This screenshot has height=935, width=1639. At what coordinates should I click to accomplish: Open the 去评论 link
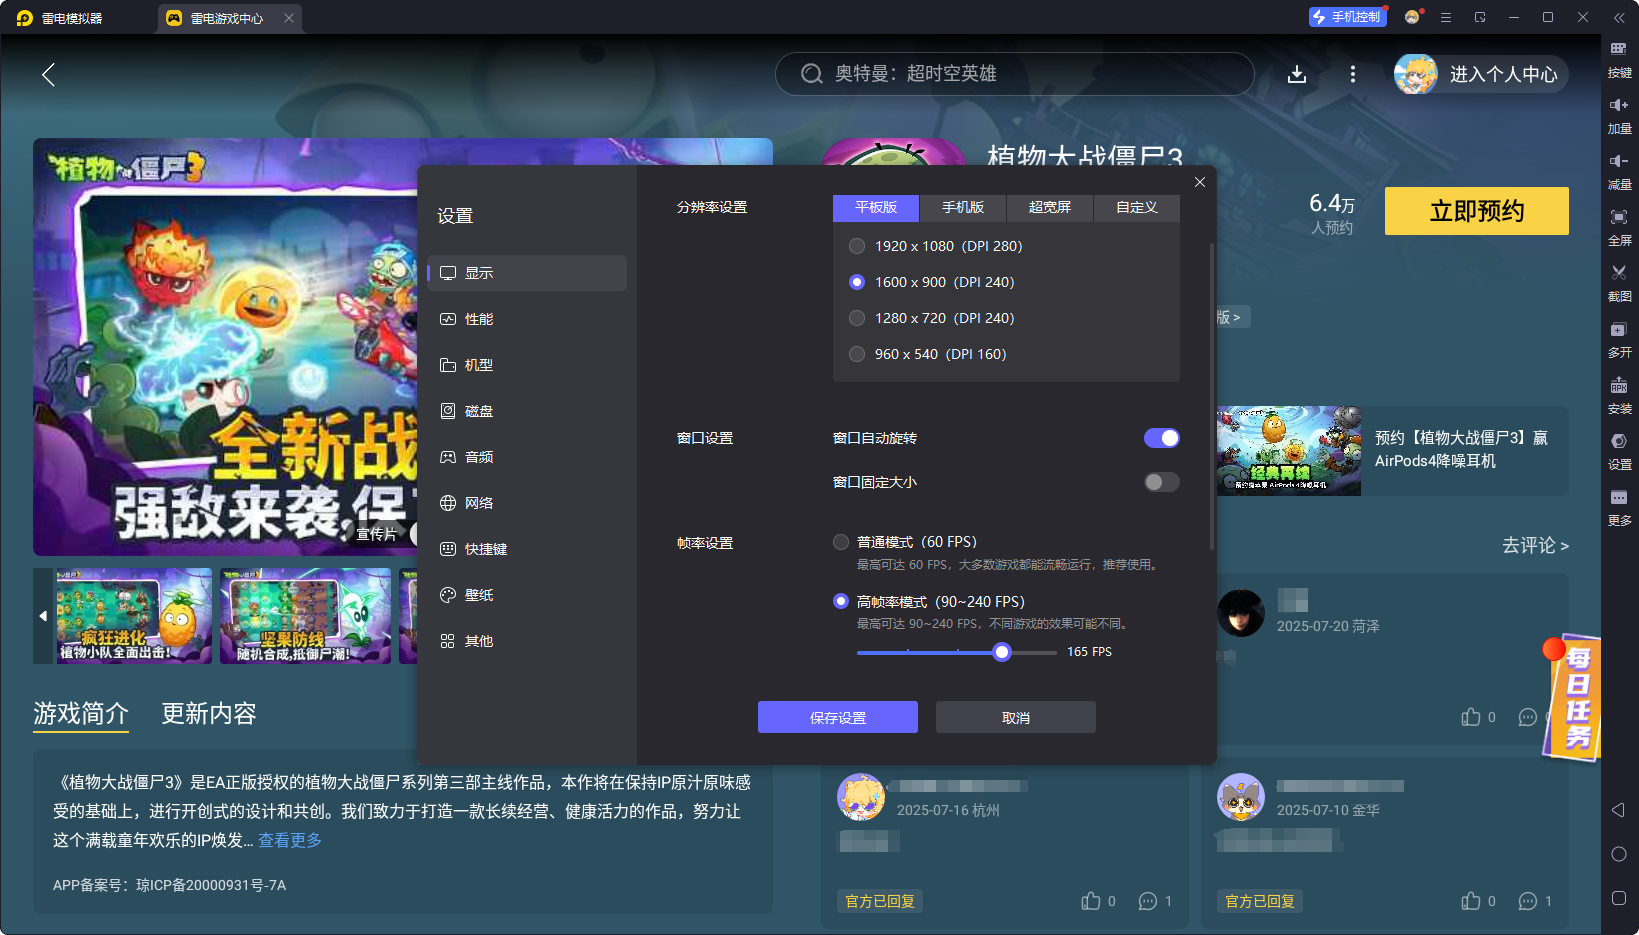(x=1535, y=545)
